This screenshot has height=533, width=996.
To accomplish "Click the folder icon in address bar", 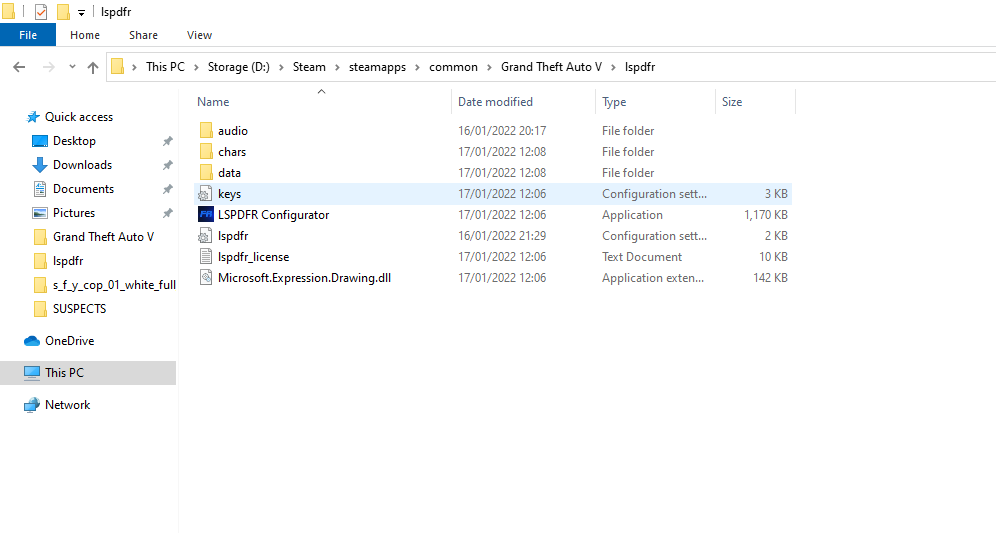I will 118,67.
